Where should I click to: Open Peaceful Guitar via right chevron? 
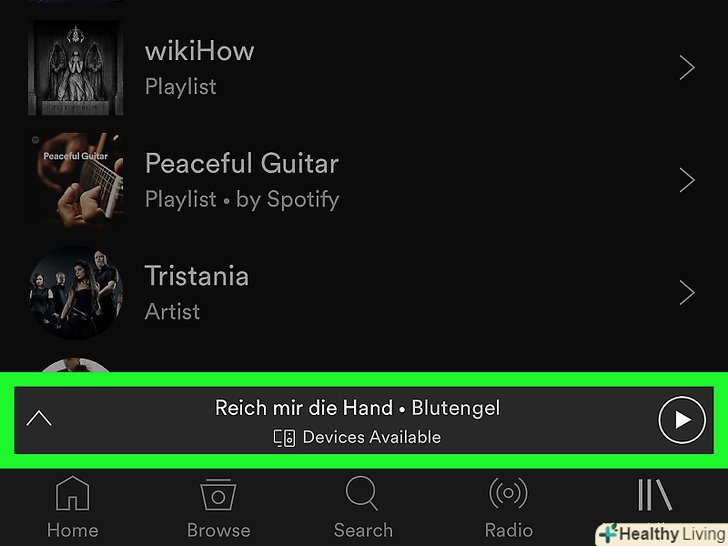click(687, 180)
